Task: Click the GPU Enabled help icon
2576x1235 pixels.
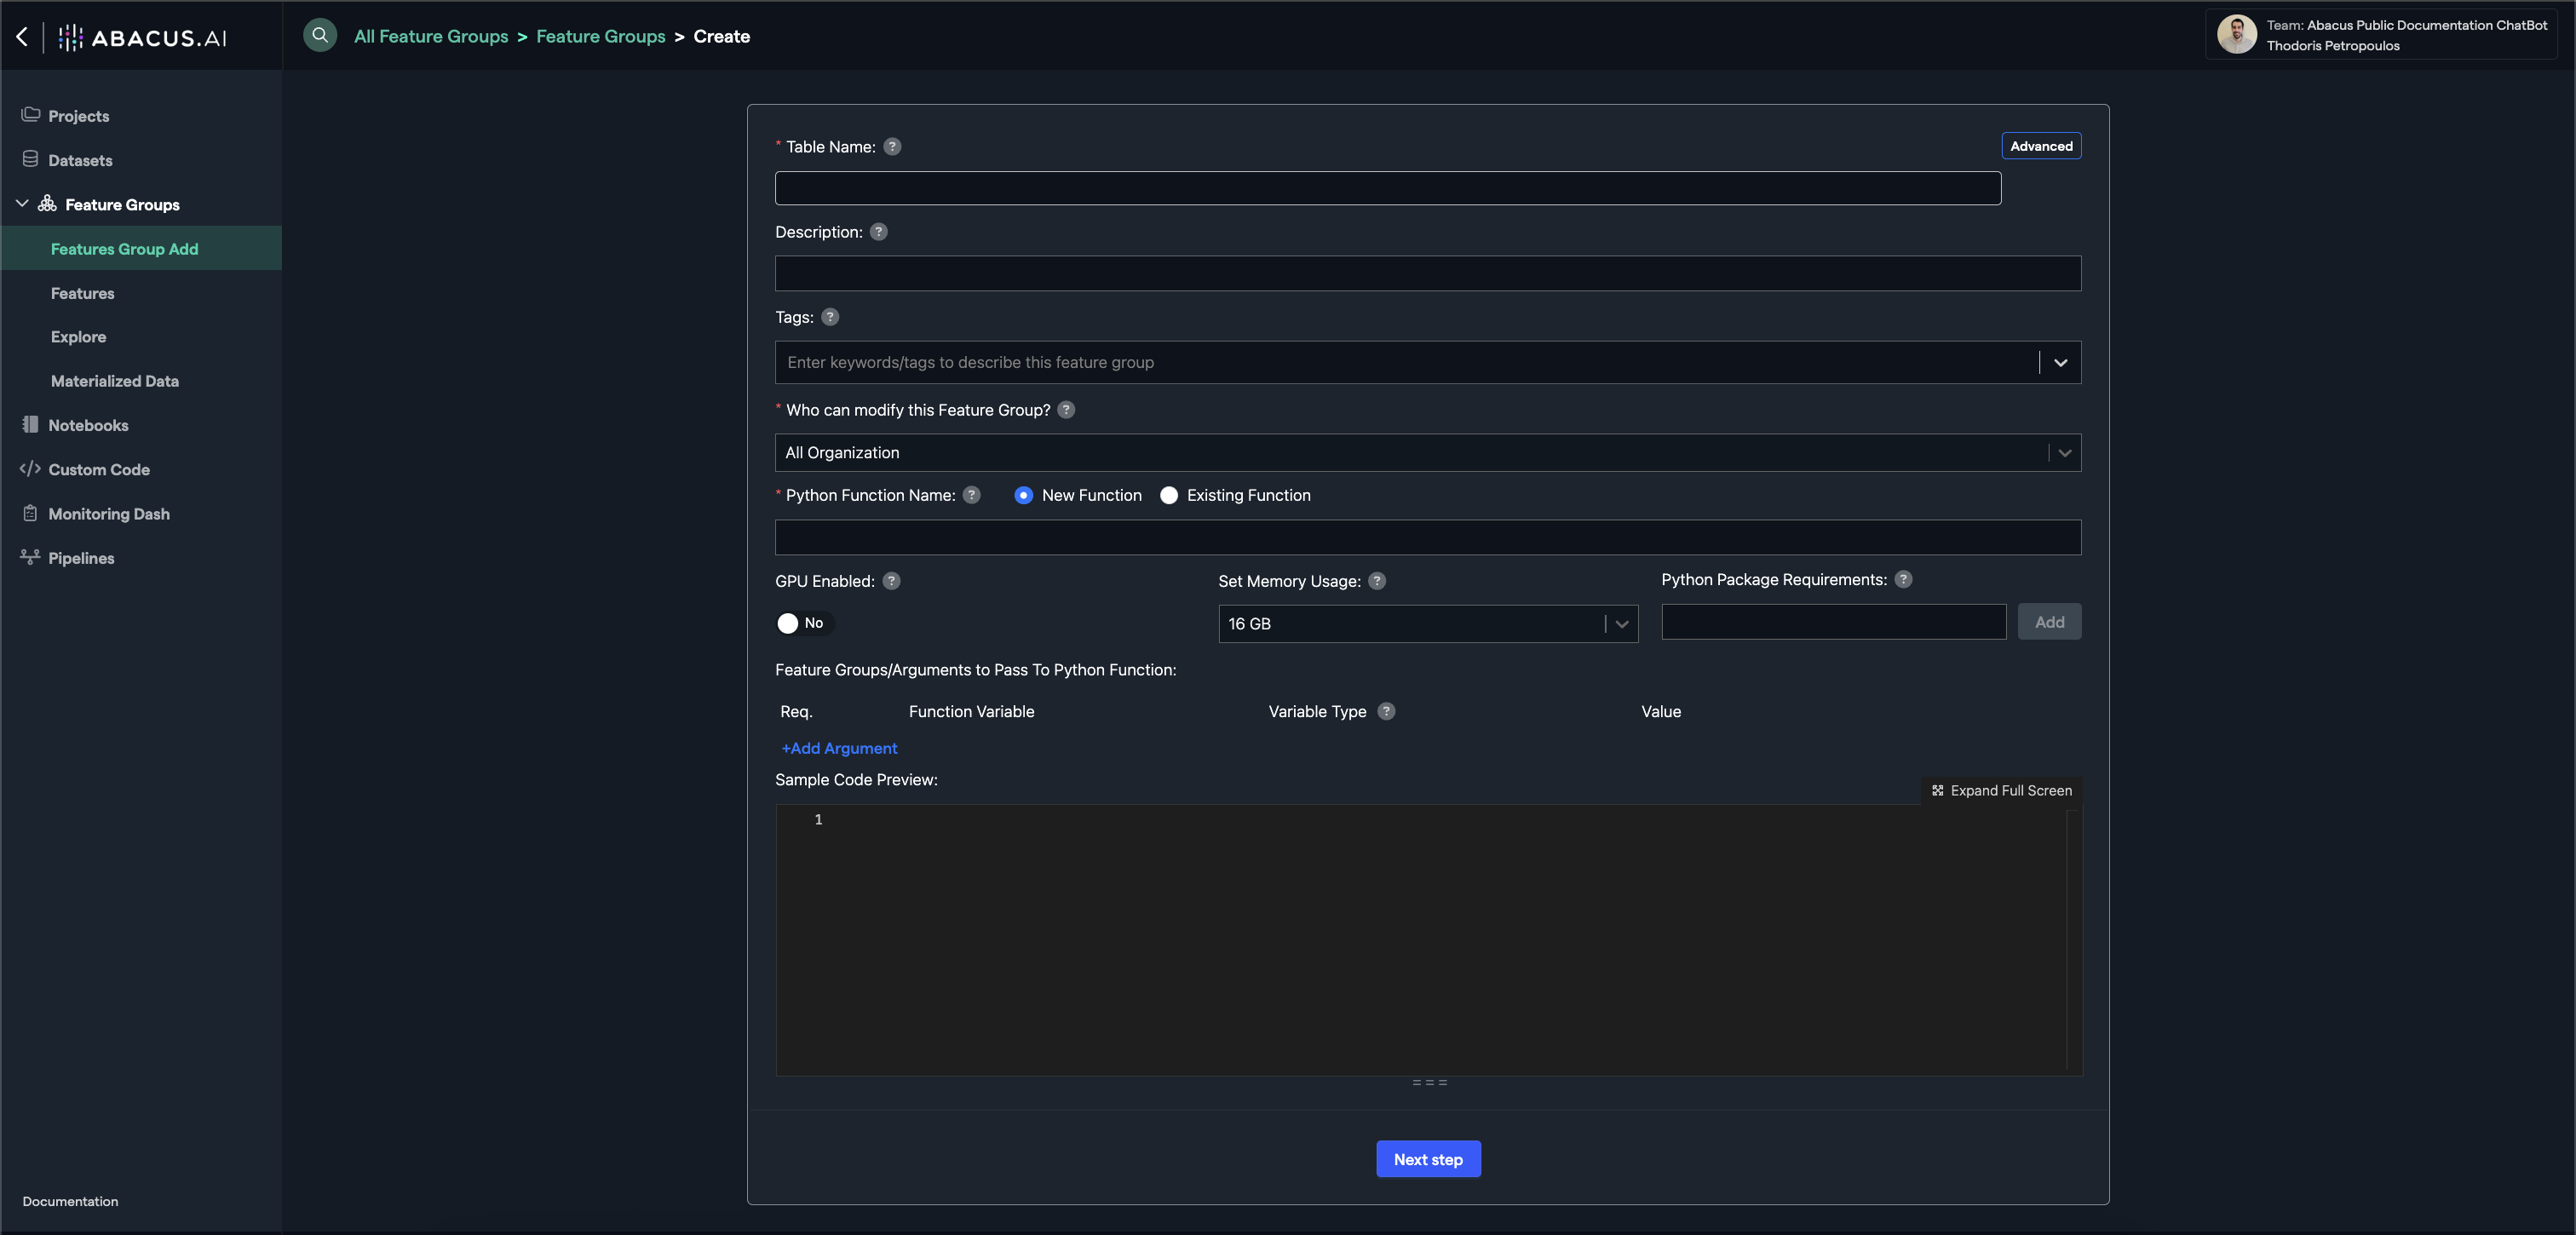Action: click(x=891, y=581)
